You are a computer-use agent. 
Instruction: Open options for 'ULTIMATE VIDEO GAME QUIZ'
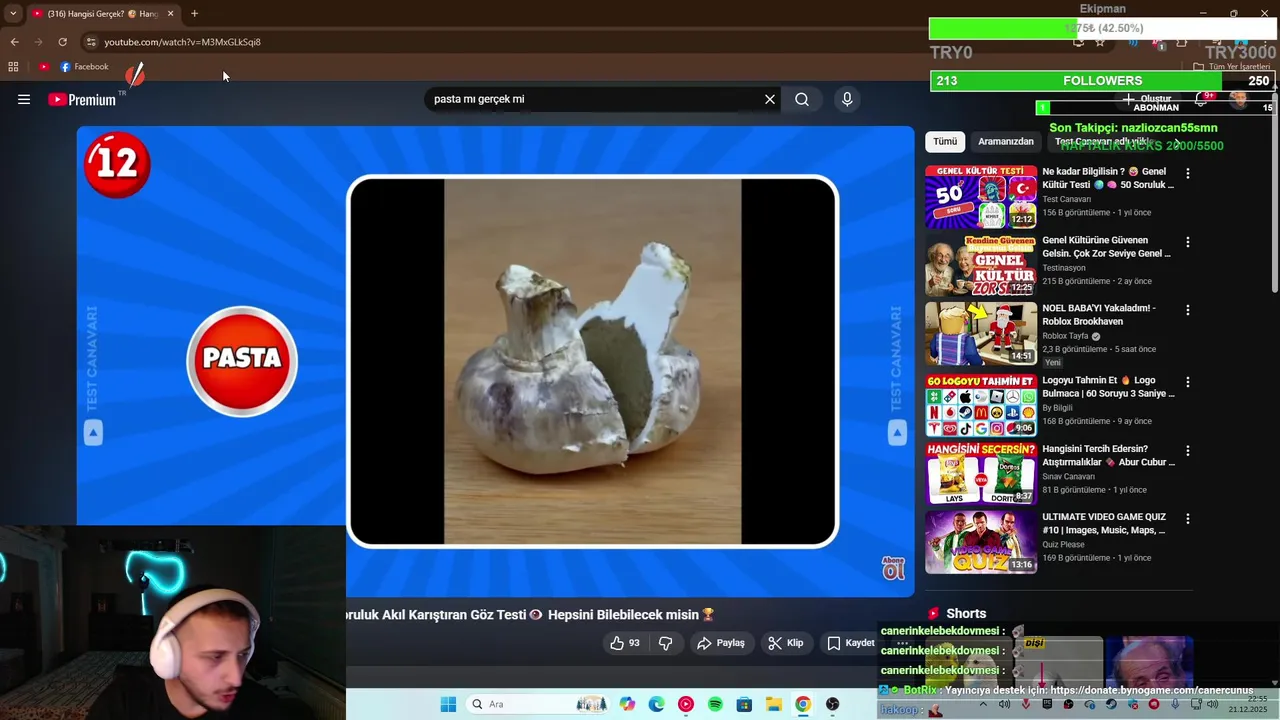coord(1188,519)
